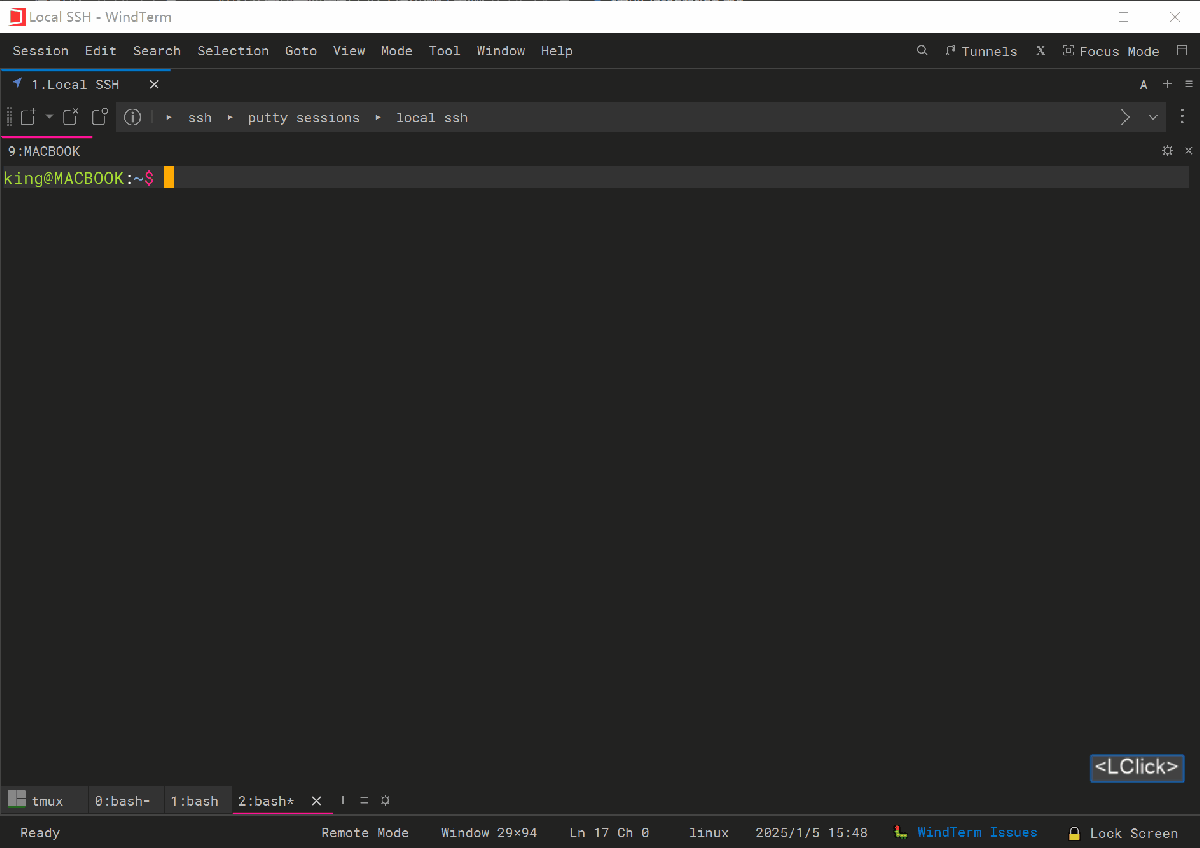Close the 9:MACBOOK terminal pane

[x=1189, y=151]
